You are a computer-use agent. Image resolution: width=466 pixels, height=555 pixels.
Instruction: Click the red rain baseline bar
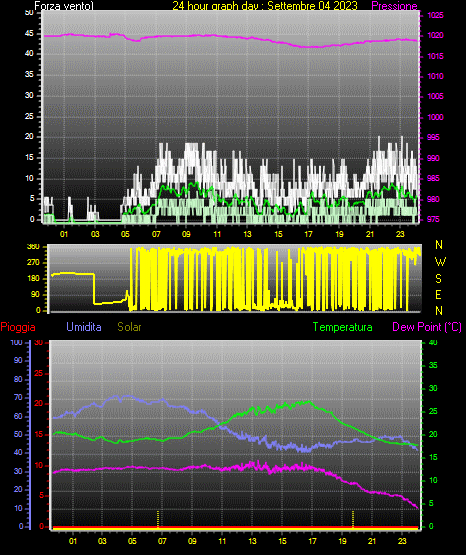pos(235,528)
